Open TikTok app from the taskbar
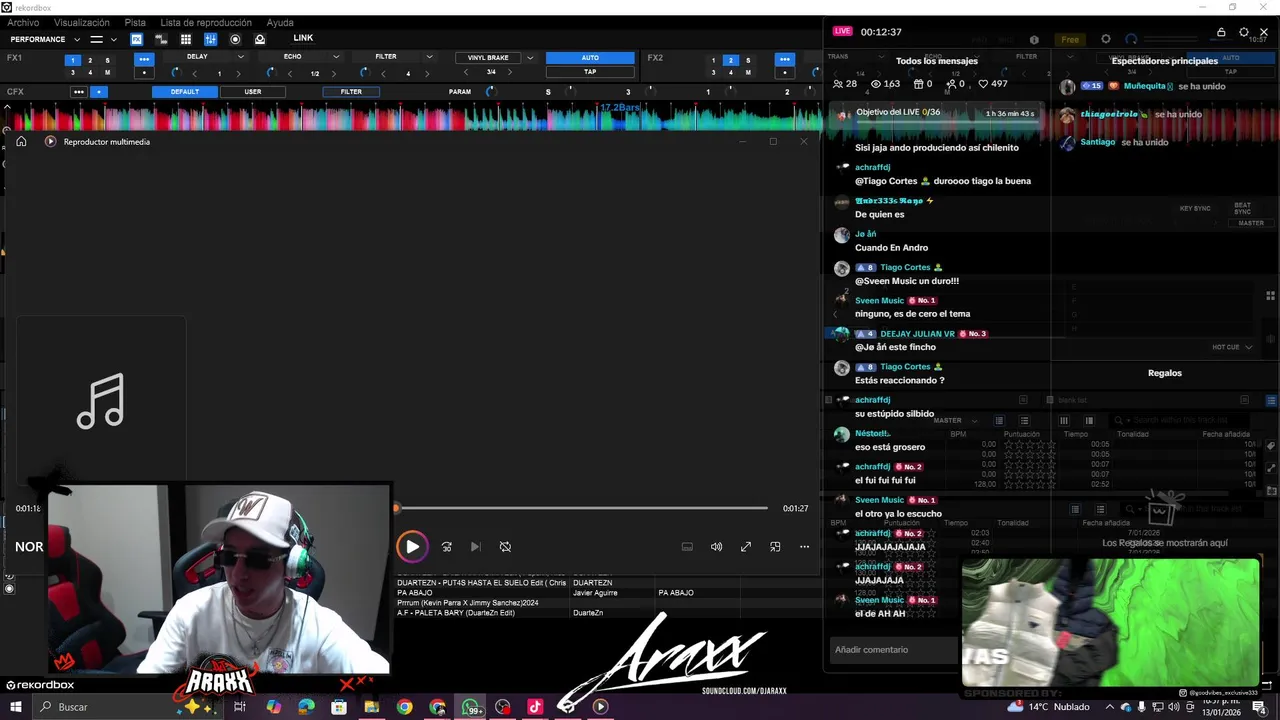1280x720 pixels. (534, 707)
